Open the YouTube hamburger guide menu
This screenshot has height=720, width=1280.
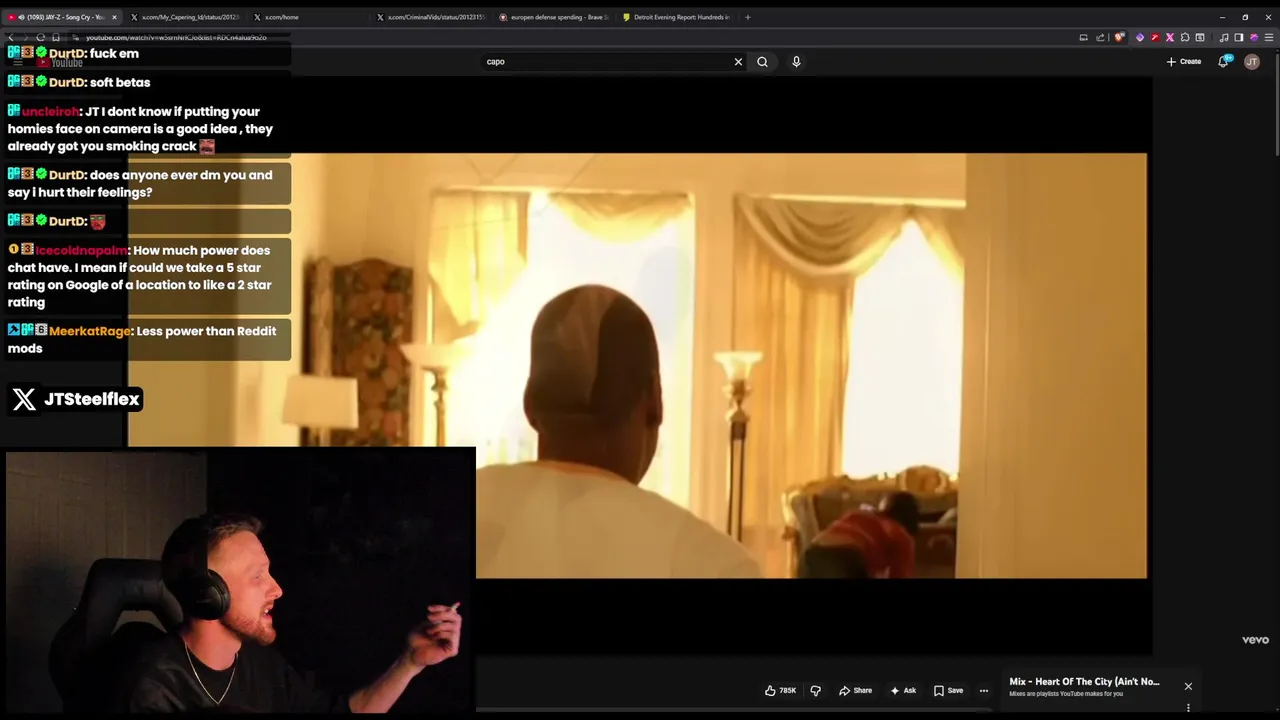tap(17, 62)
